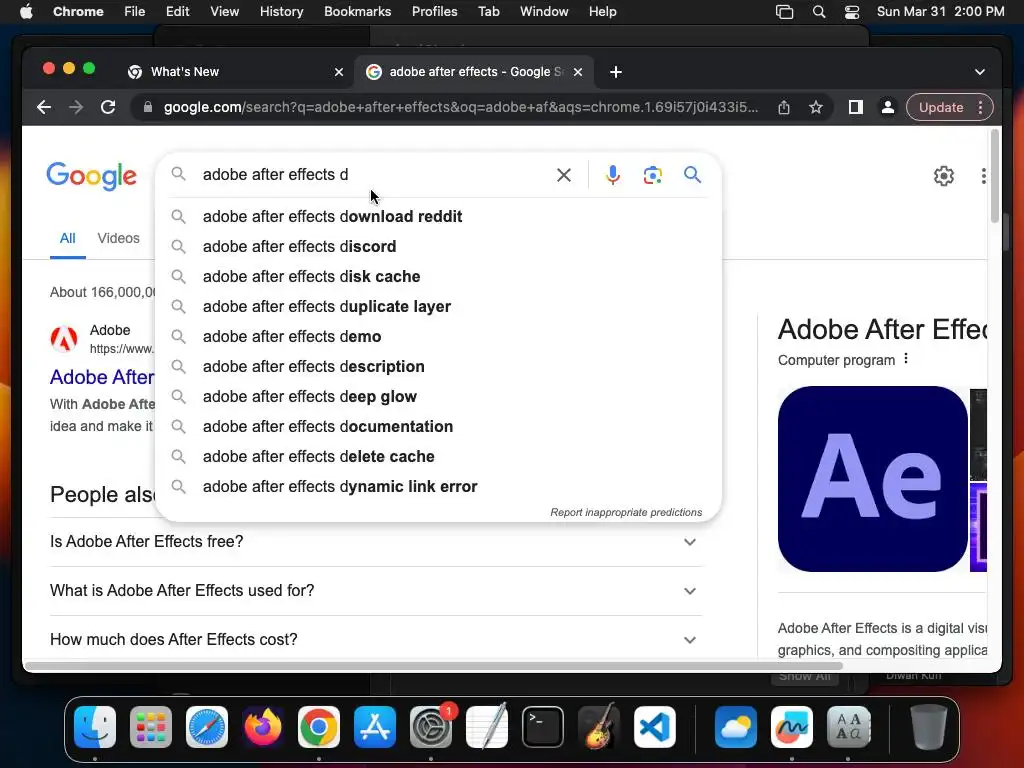Open the tab search dropdown arrow
1024x768 pixels.
[x=980, y=72]
